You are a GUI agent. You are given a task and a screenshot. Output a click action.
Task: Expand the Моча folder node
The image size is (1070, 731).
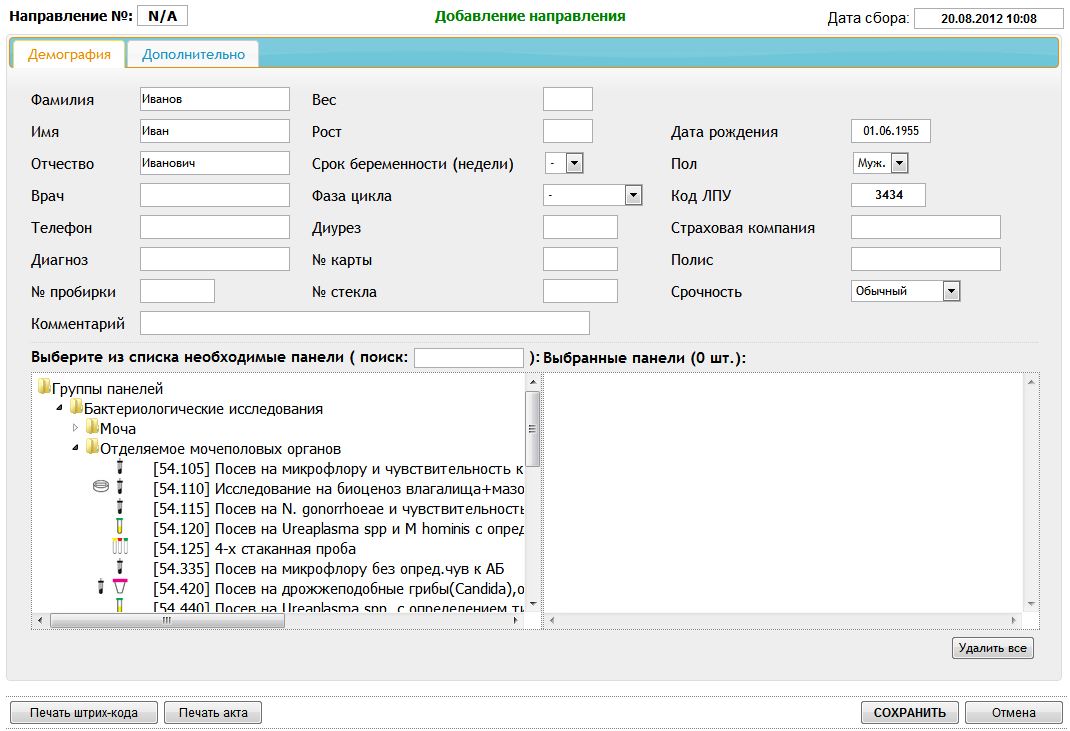[76, 428]
